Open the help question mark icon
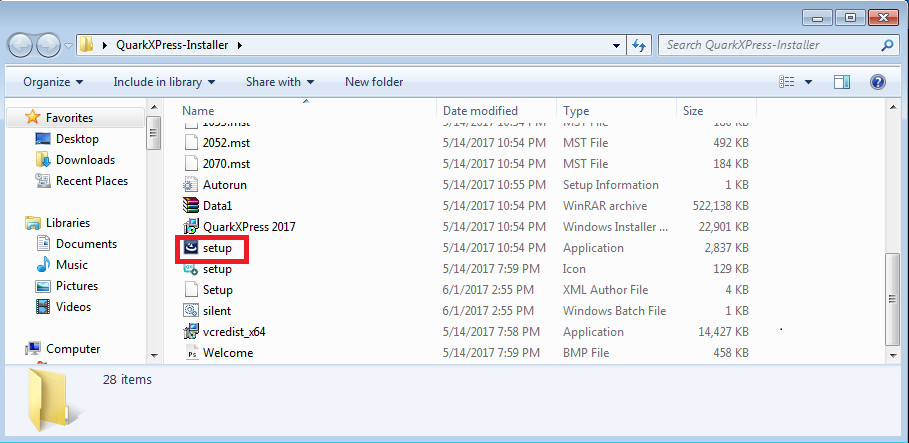 coord(877,82)
